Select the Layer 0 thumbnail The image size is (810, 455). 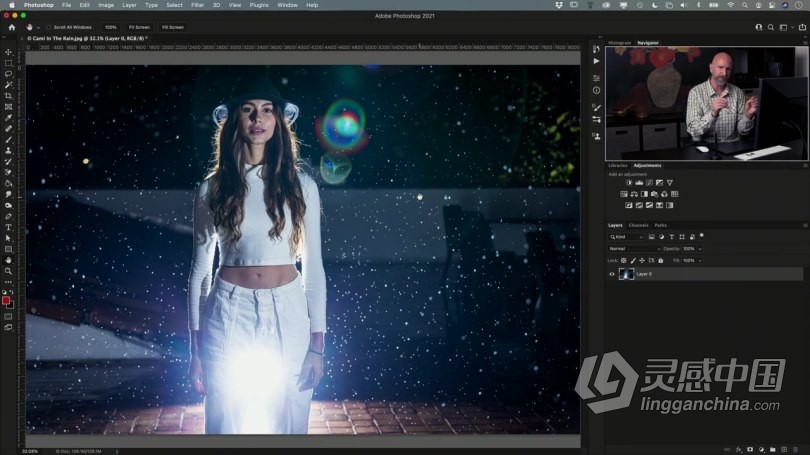(626, 273)
